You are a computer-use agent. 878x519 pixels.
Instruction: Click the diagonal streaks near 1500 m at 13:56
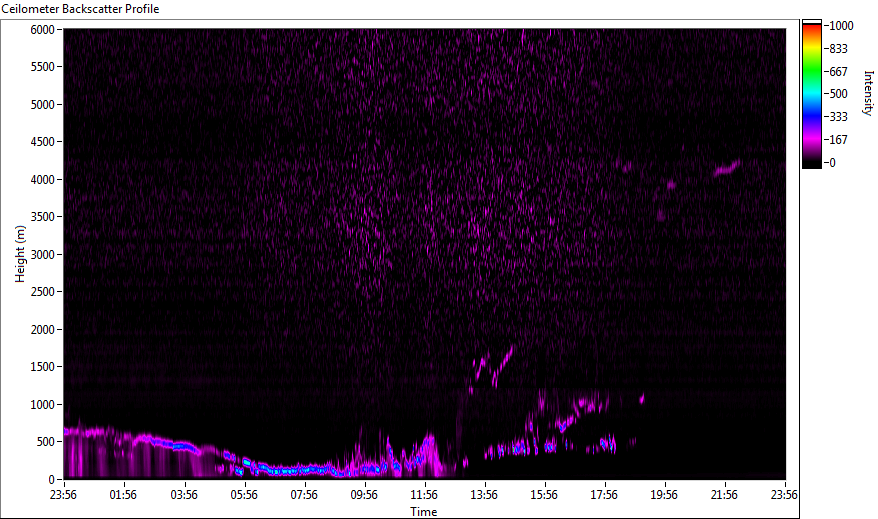tap(493, 368)
